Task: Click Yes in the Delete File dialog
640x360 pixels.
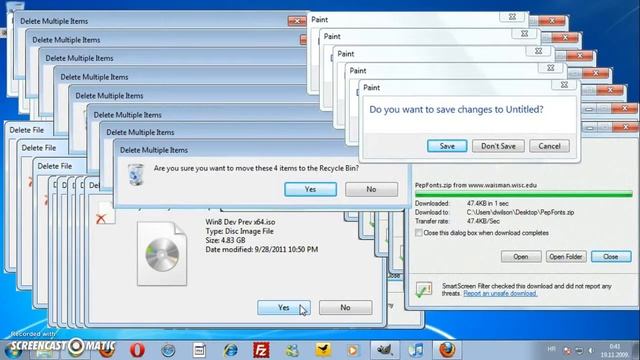Action: point(284,307)
